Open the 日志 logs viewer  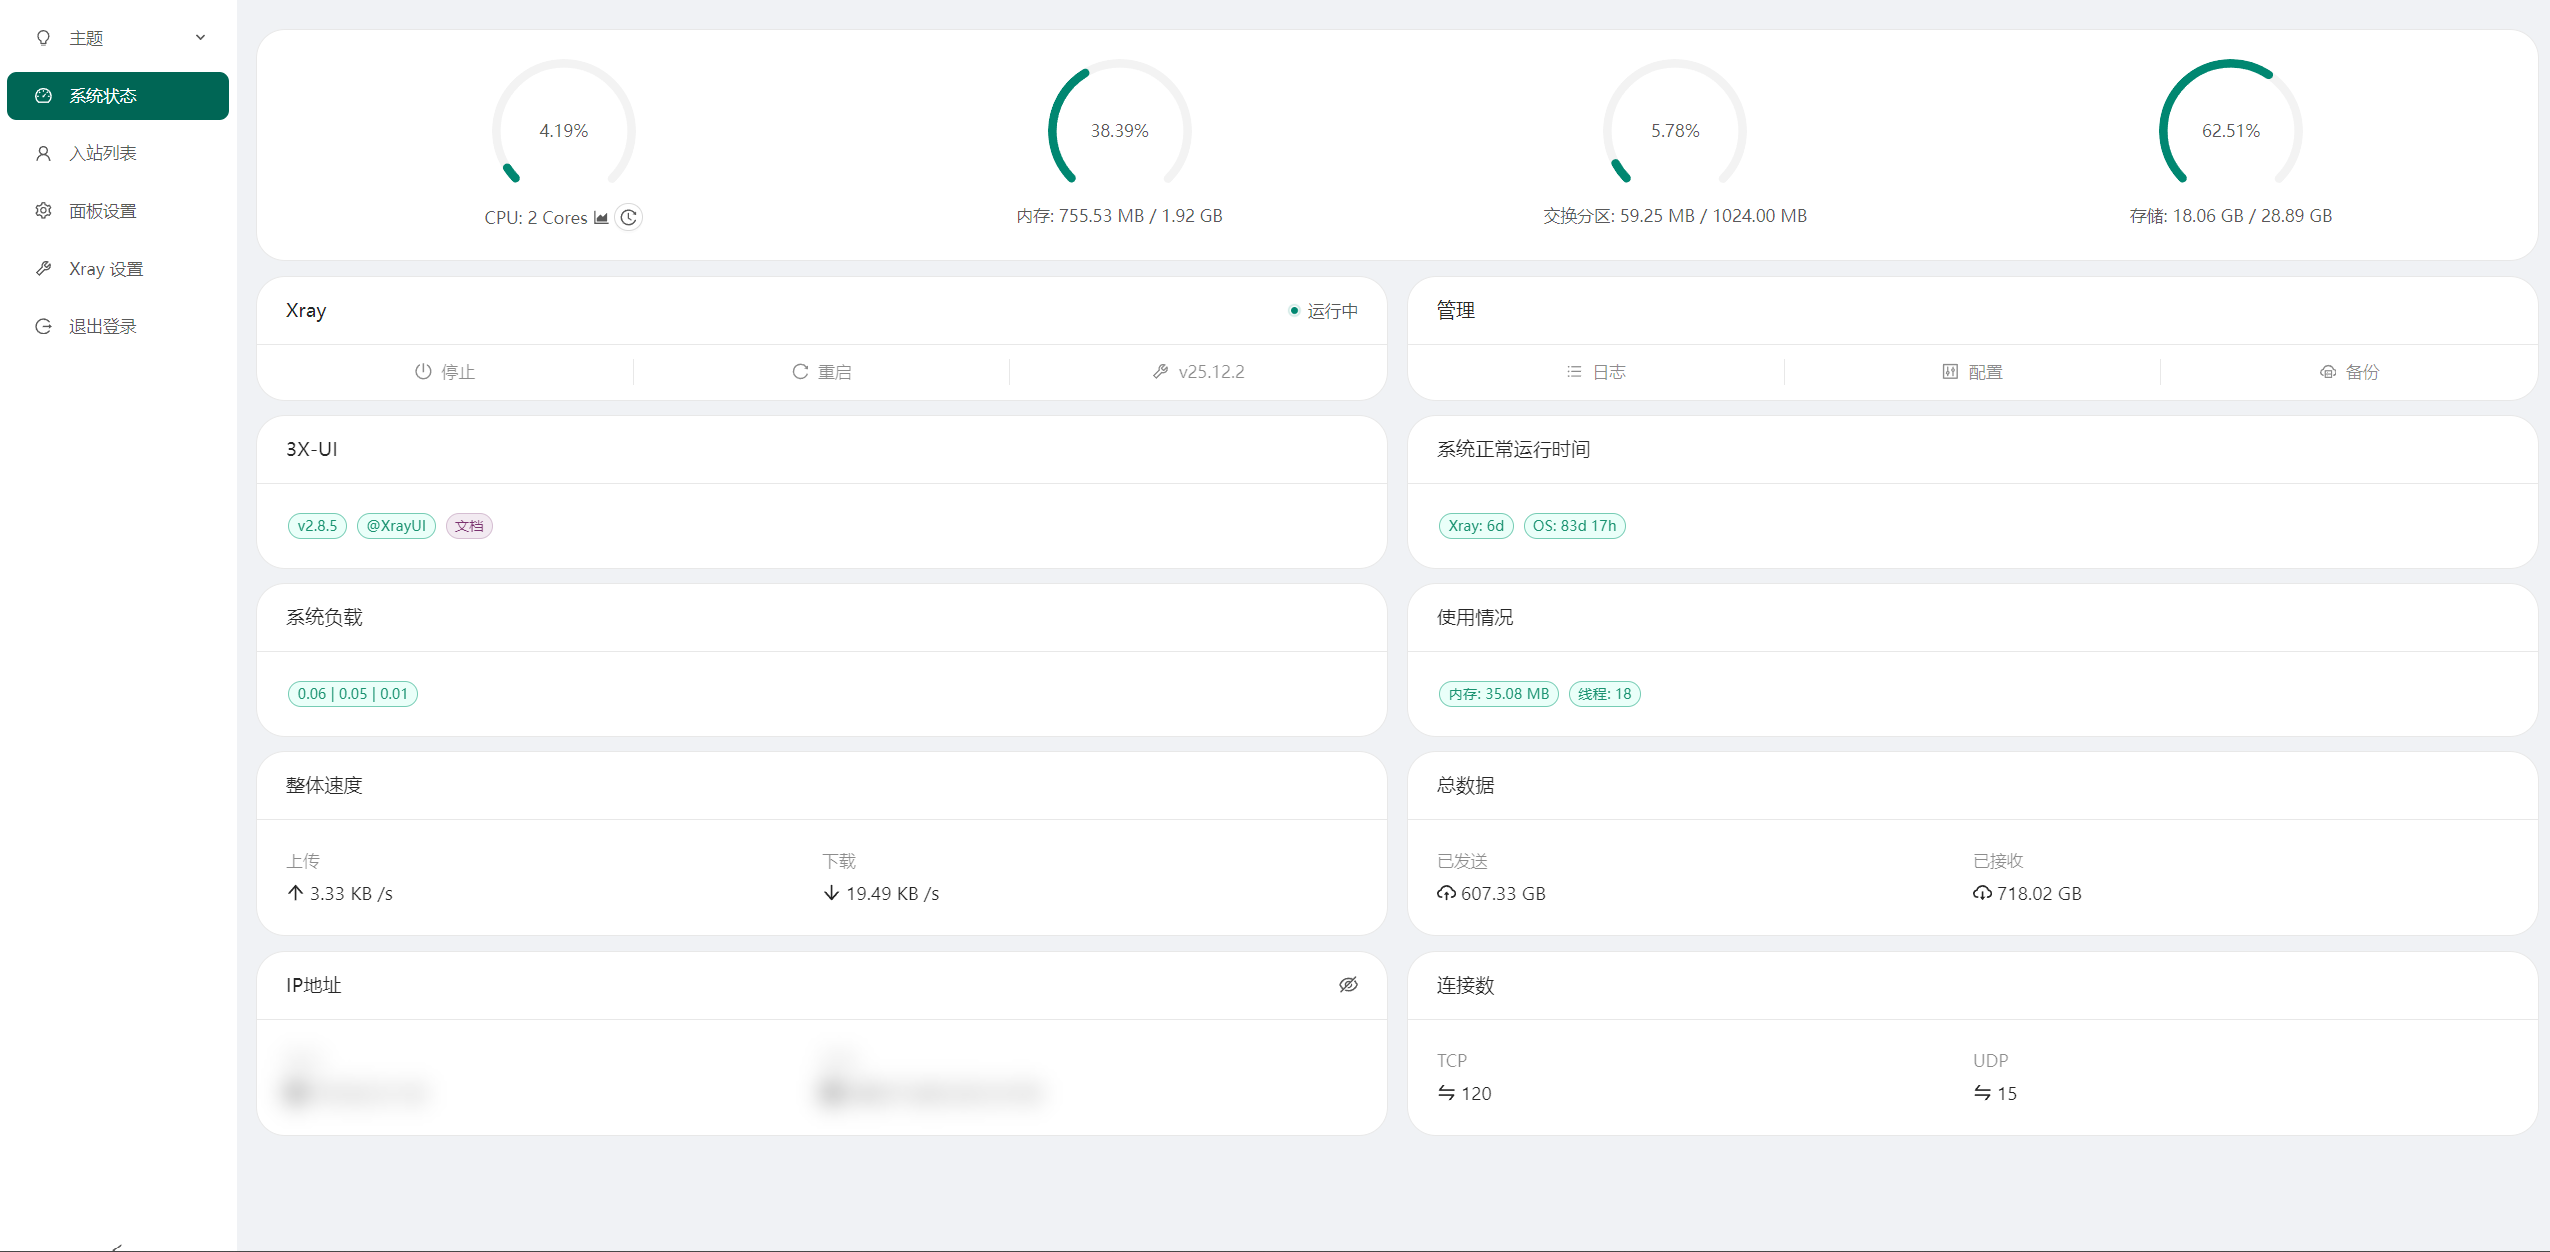[x=1596, y=372]
